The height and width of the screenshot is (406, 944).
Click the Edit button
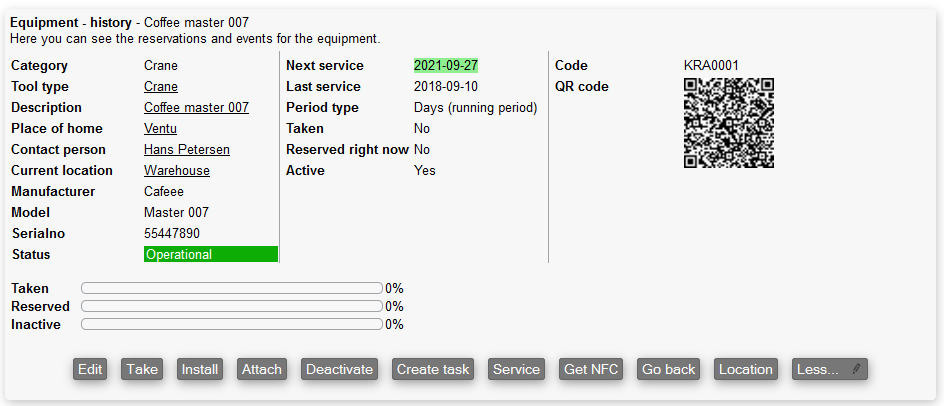point(90,369)
